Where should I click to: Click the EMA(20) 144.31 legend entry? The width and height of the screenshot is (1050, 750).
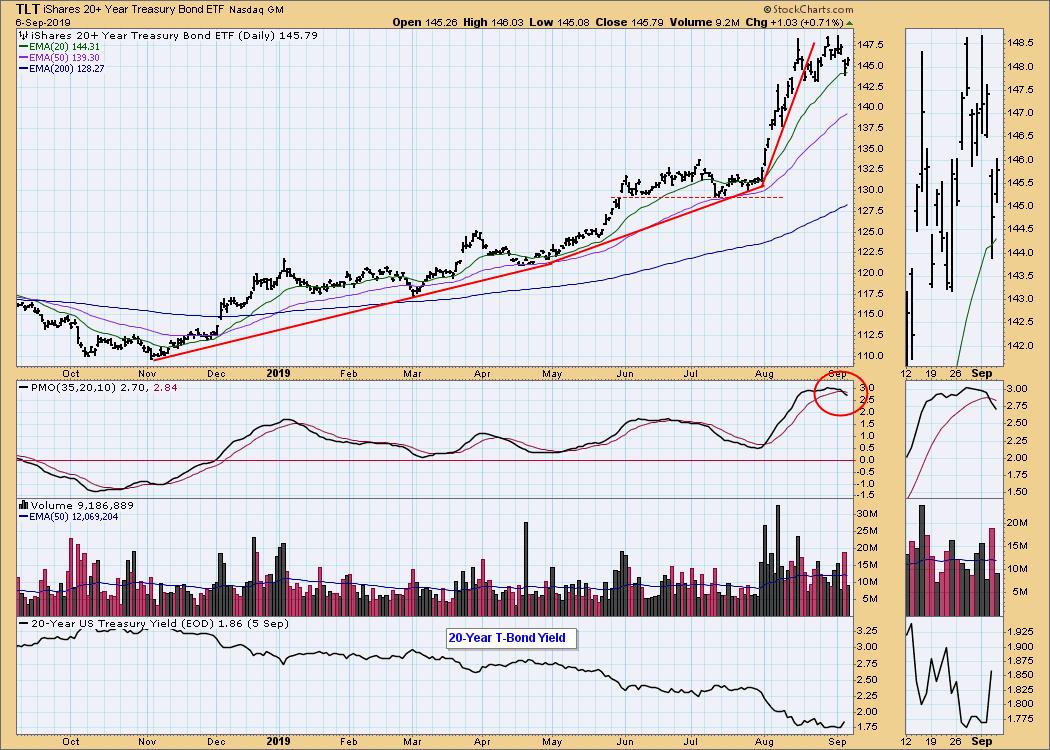[59, 47]
